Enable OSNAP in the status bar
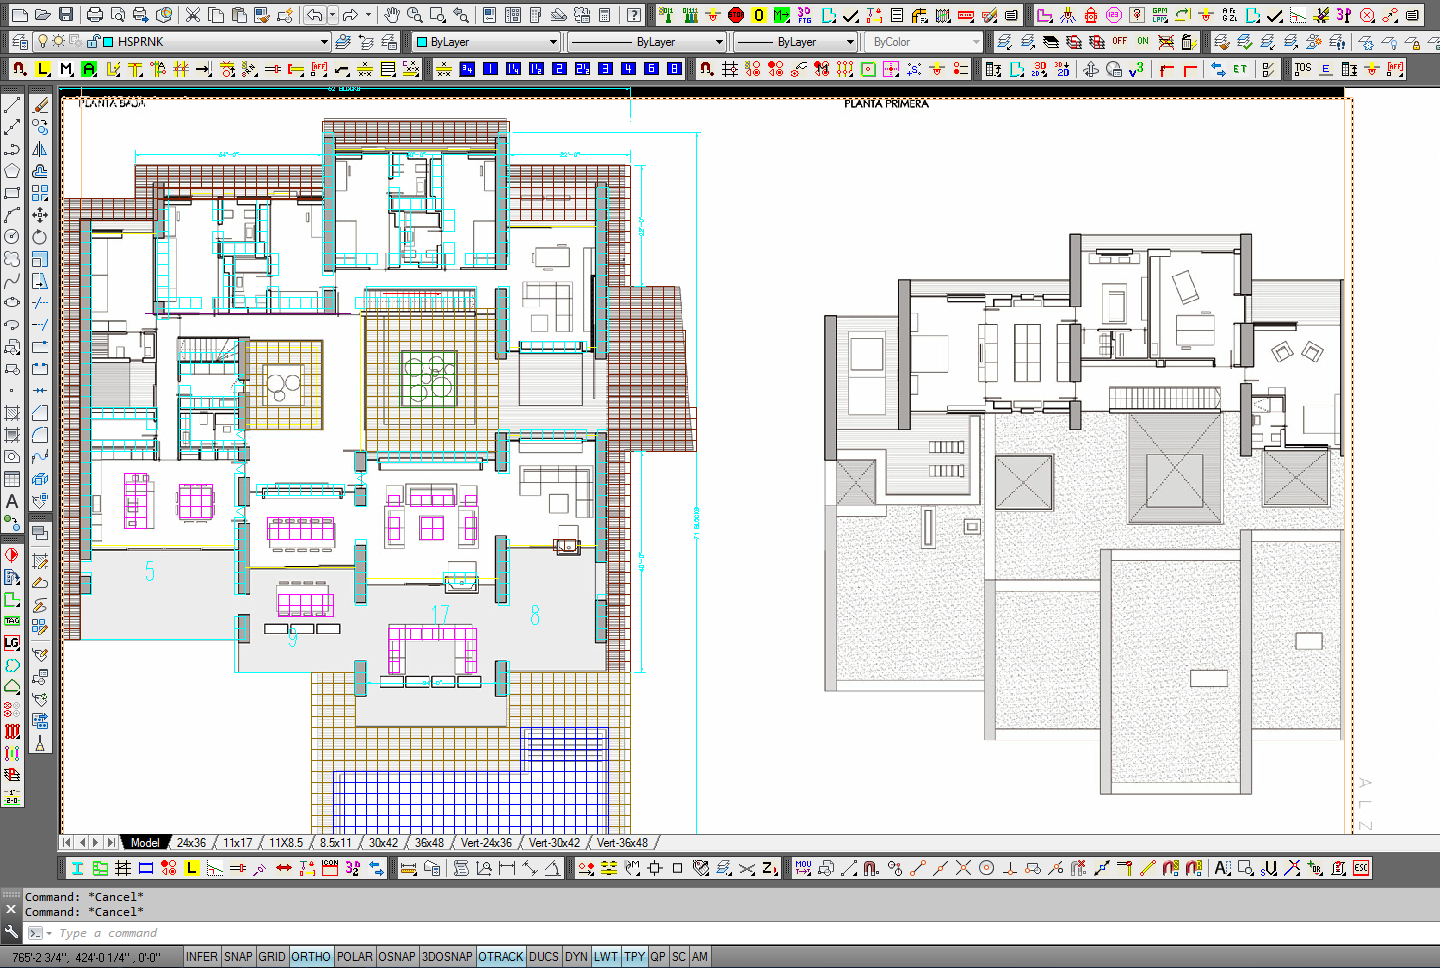Screen dimensions: 1440x968 (x=397, y=957)
